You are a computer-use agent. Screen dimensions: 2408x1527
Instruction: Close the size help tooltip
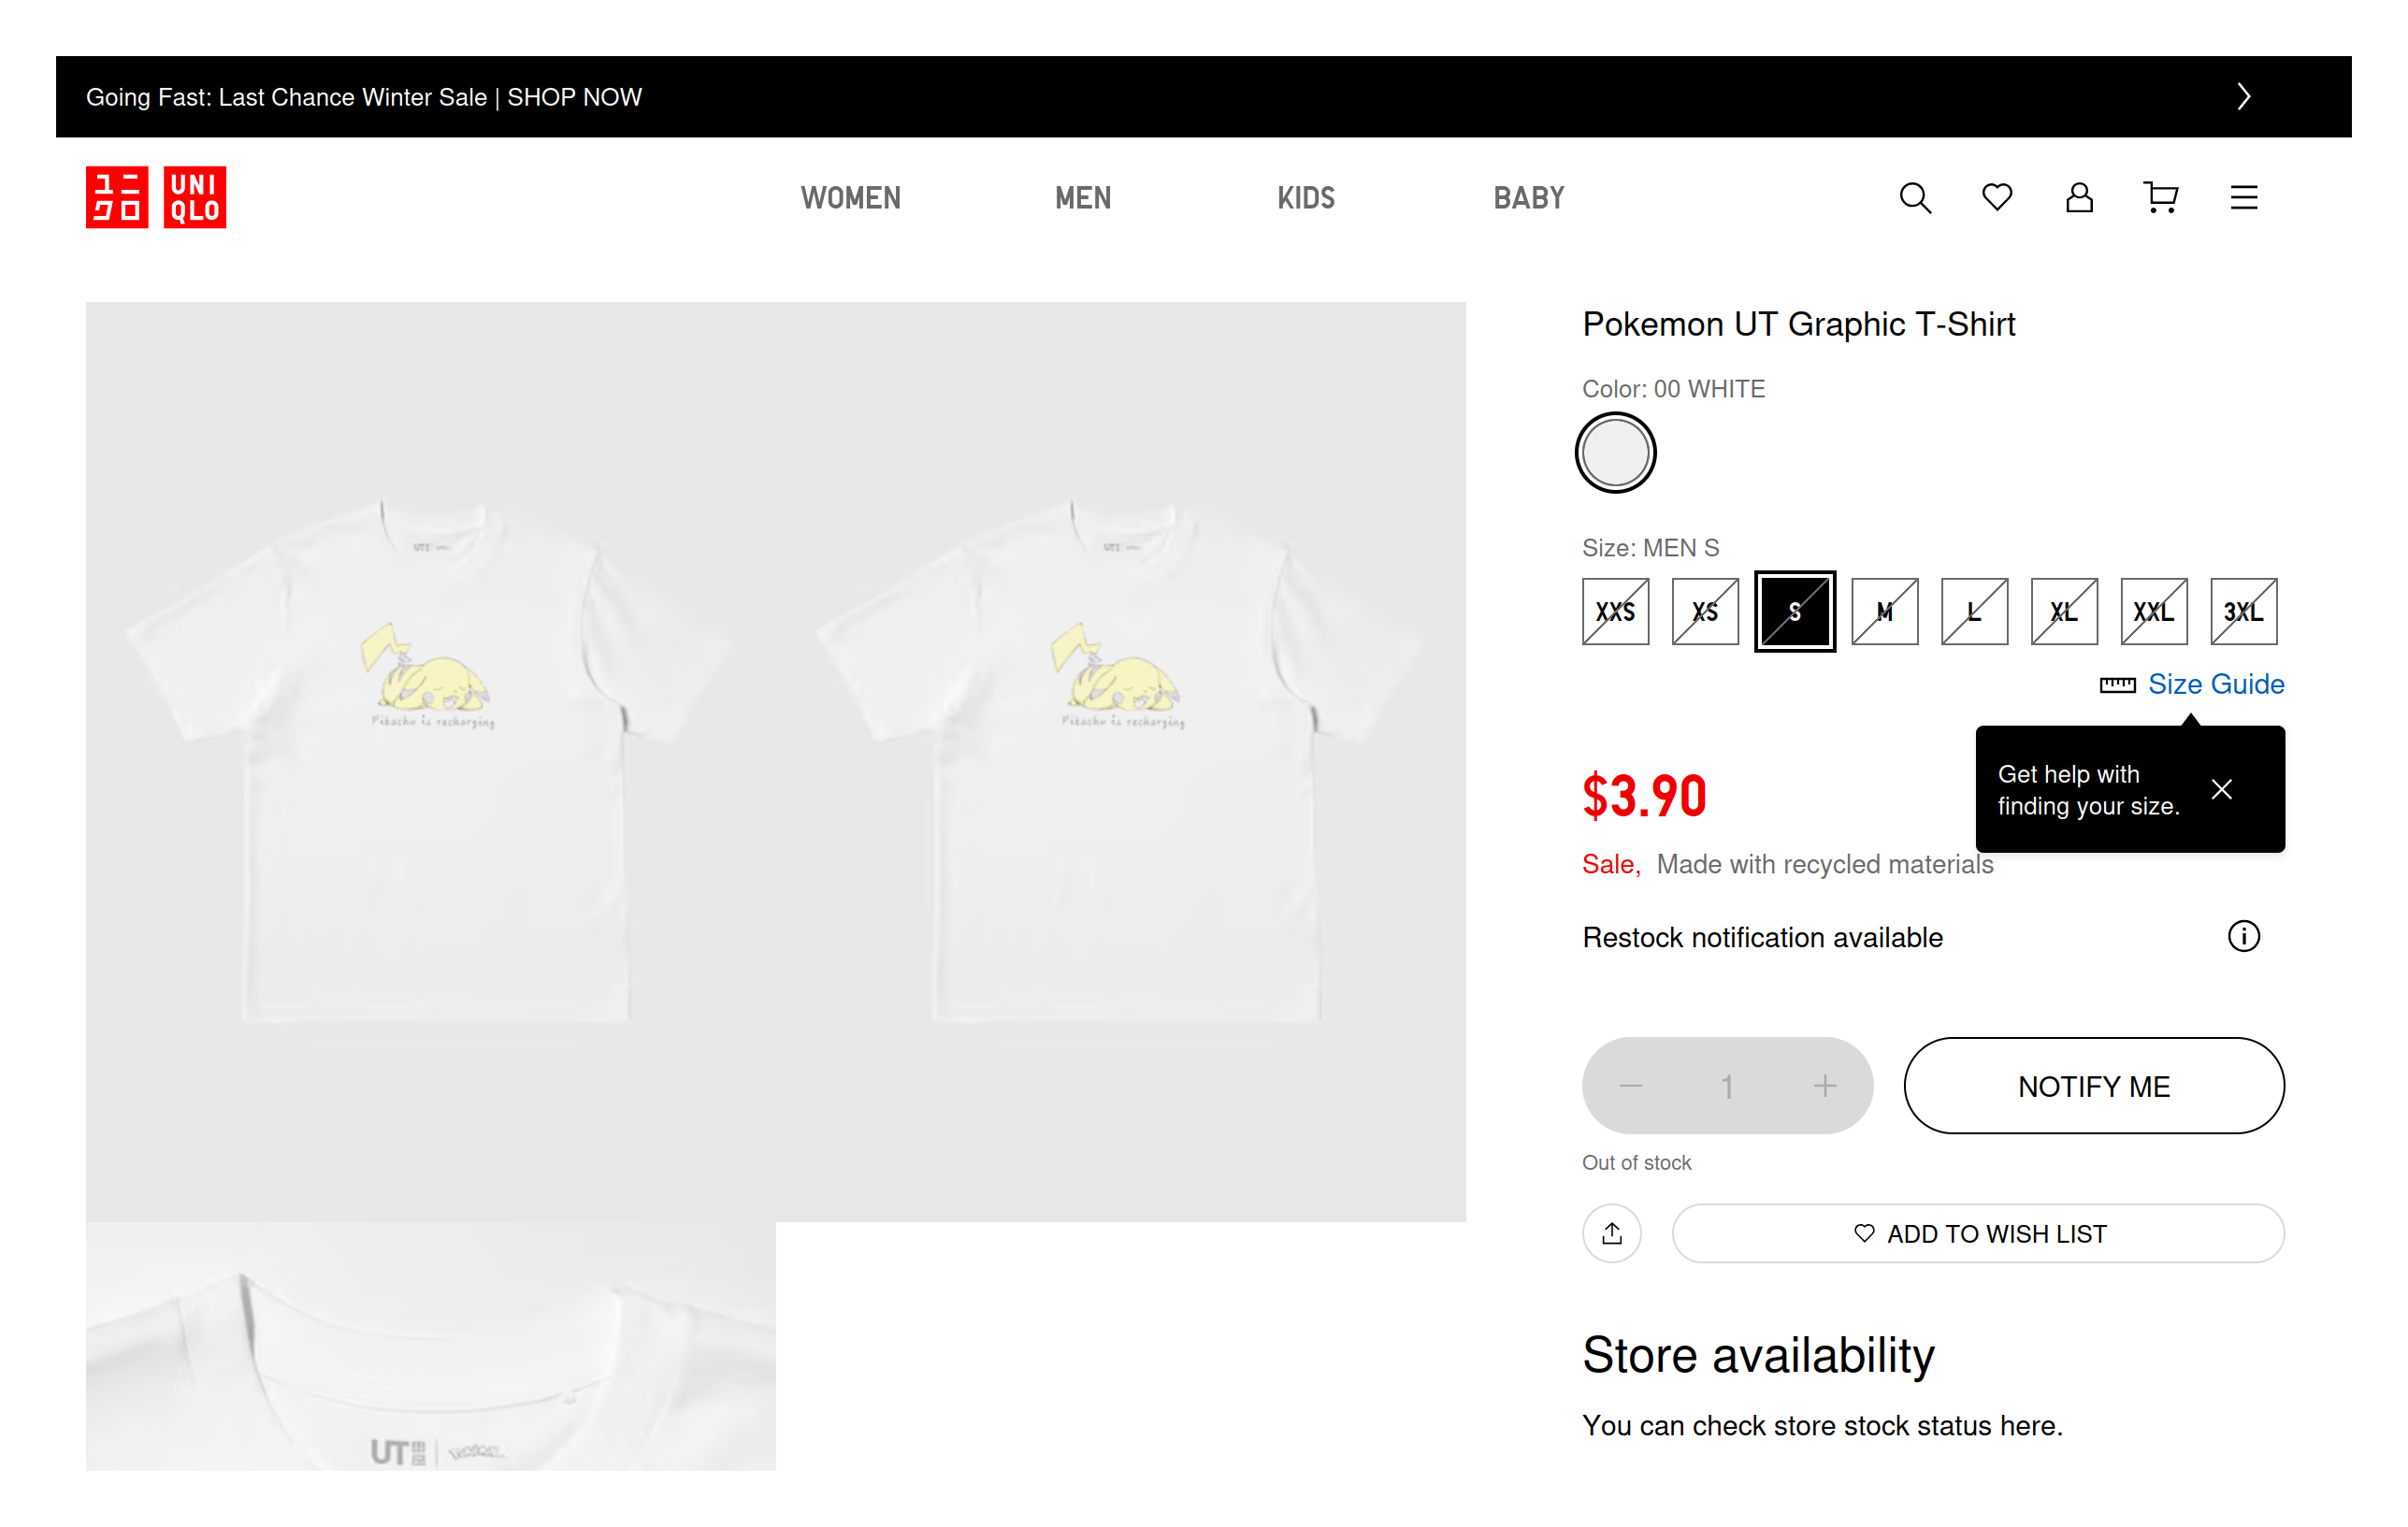[2221, 789]
